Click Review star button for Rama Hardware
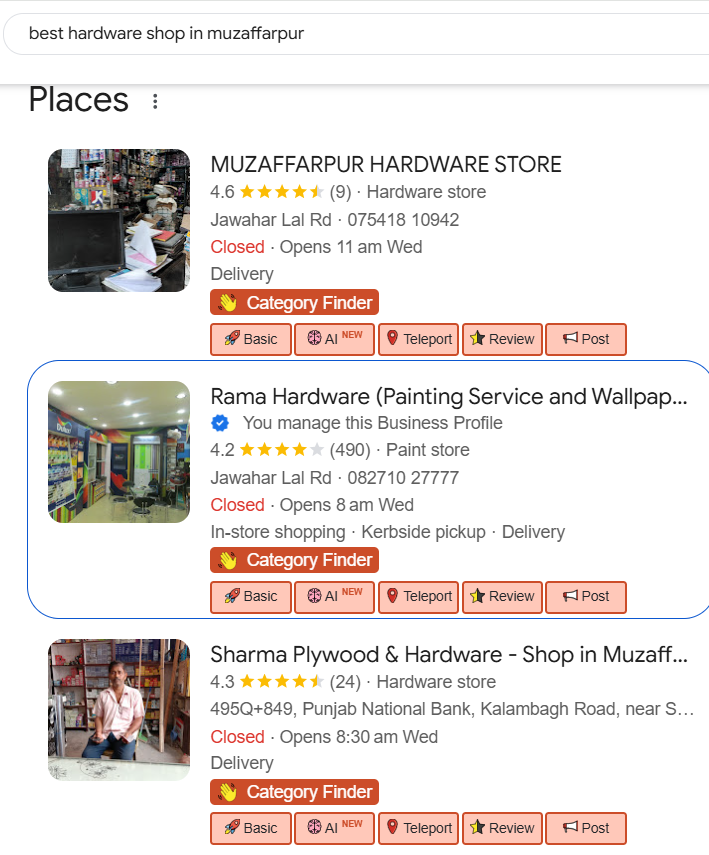This screenshot has height=855, width=709. pyautogui.click(x=502, y=596)
